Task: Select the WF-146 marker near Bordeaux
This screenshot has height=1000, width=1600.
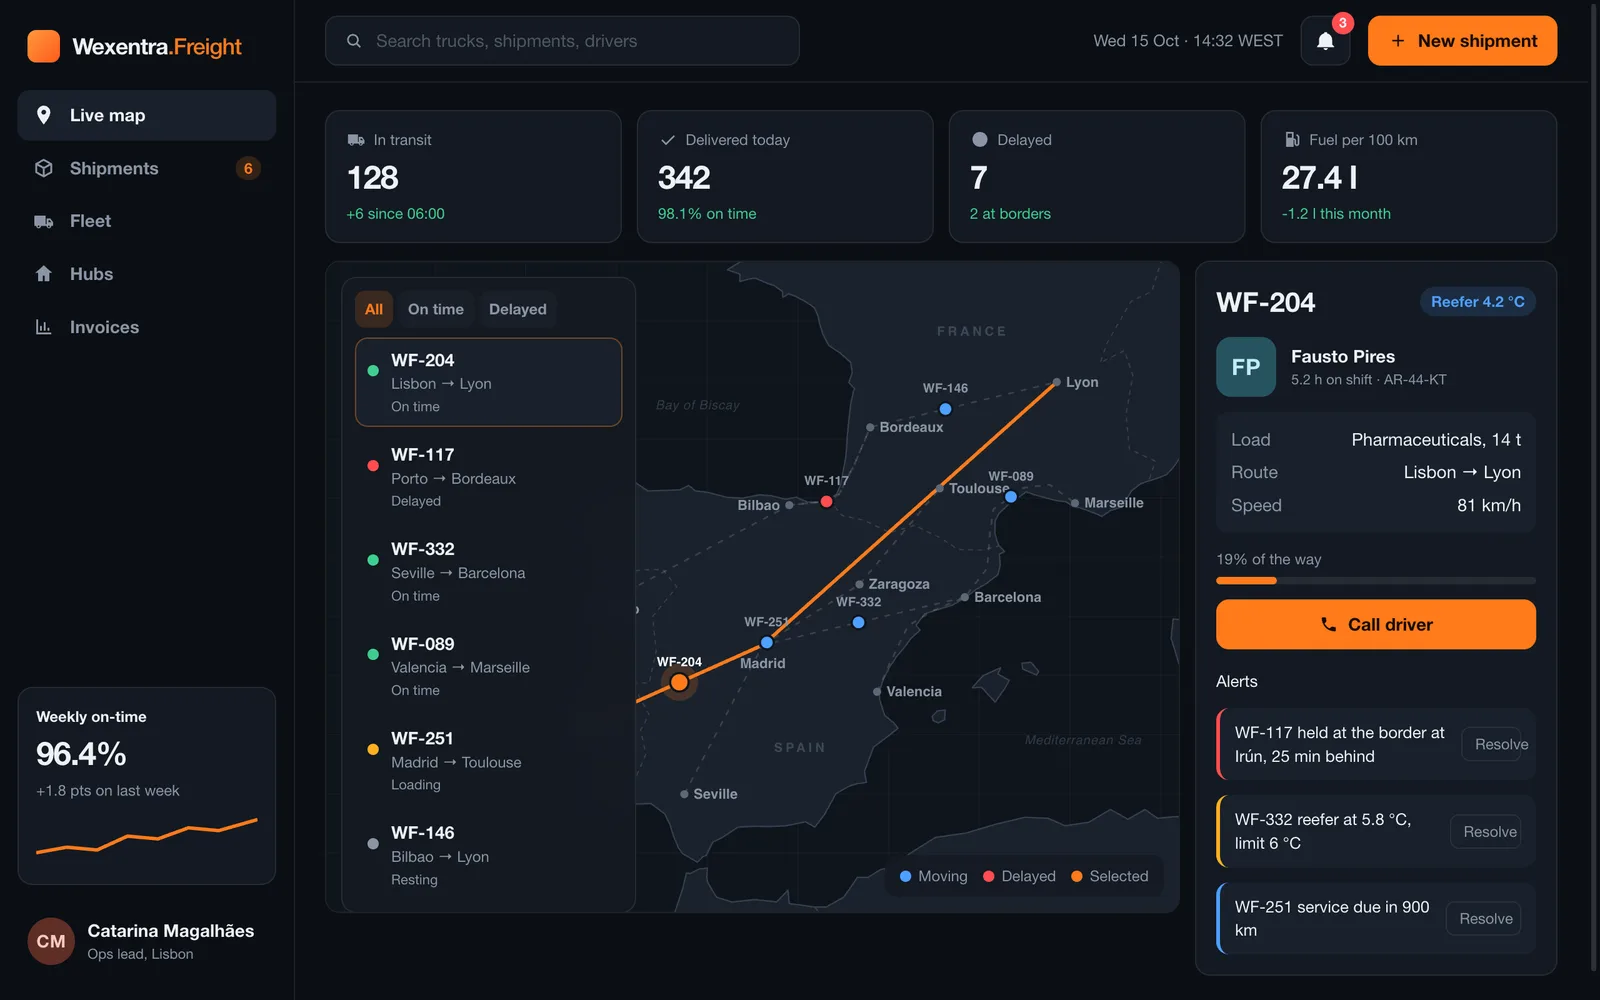Action: pos(945,409)
